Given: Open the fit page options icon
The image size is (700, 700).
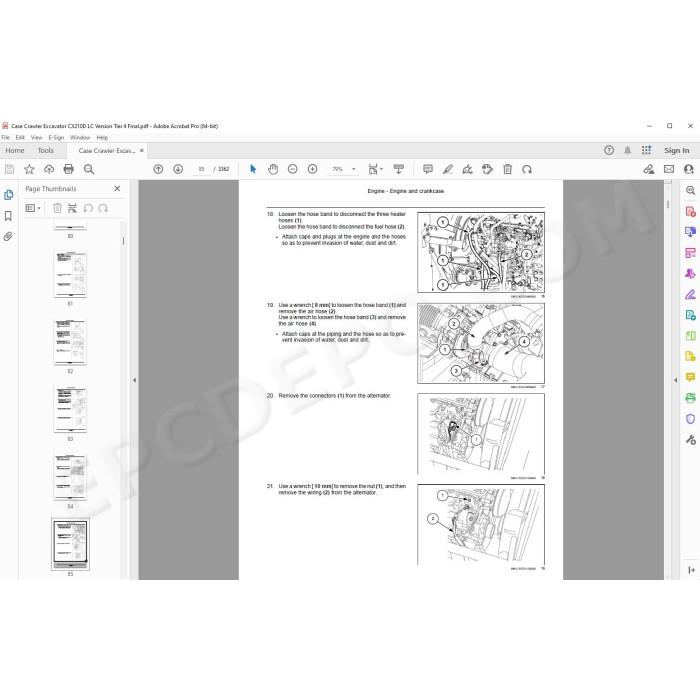Looking at the screenshot, I should pyautogui.click(x=375, y=169).
